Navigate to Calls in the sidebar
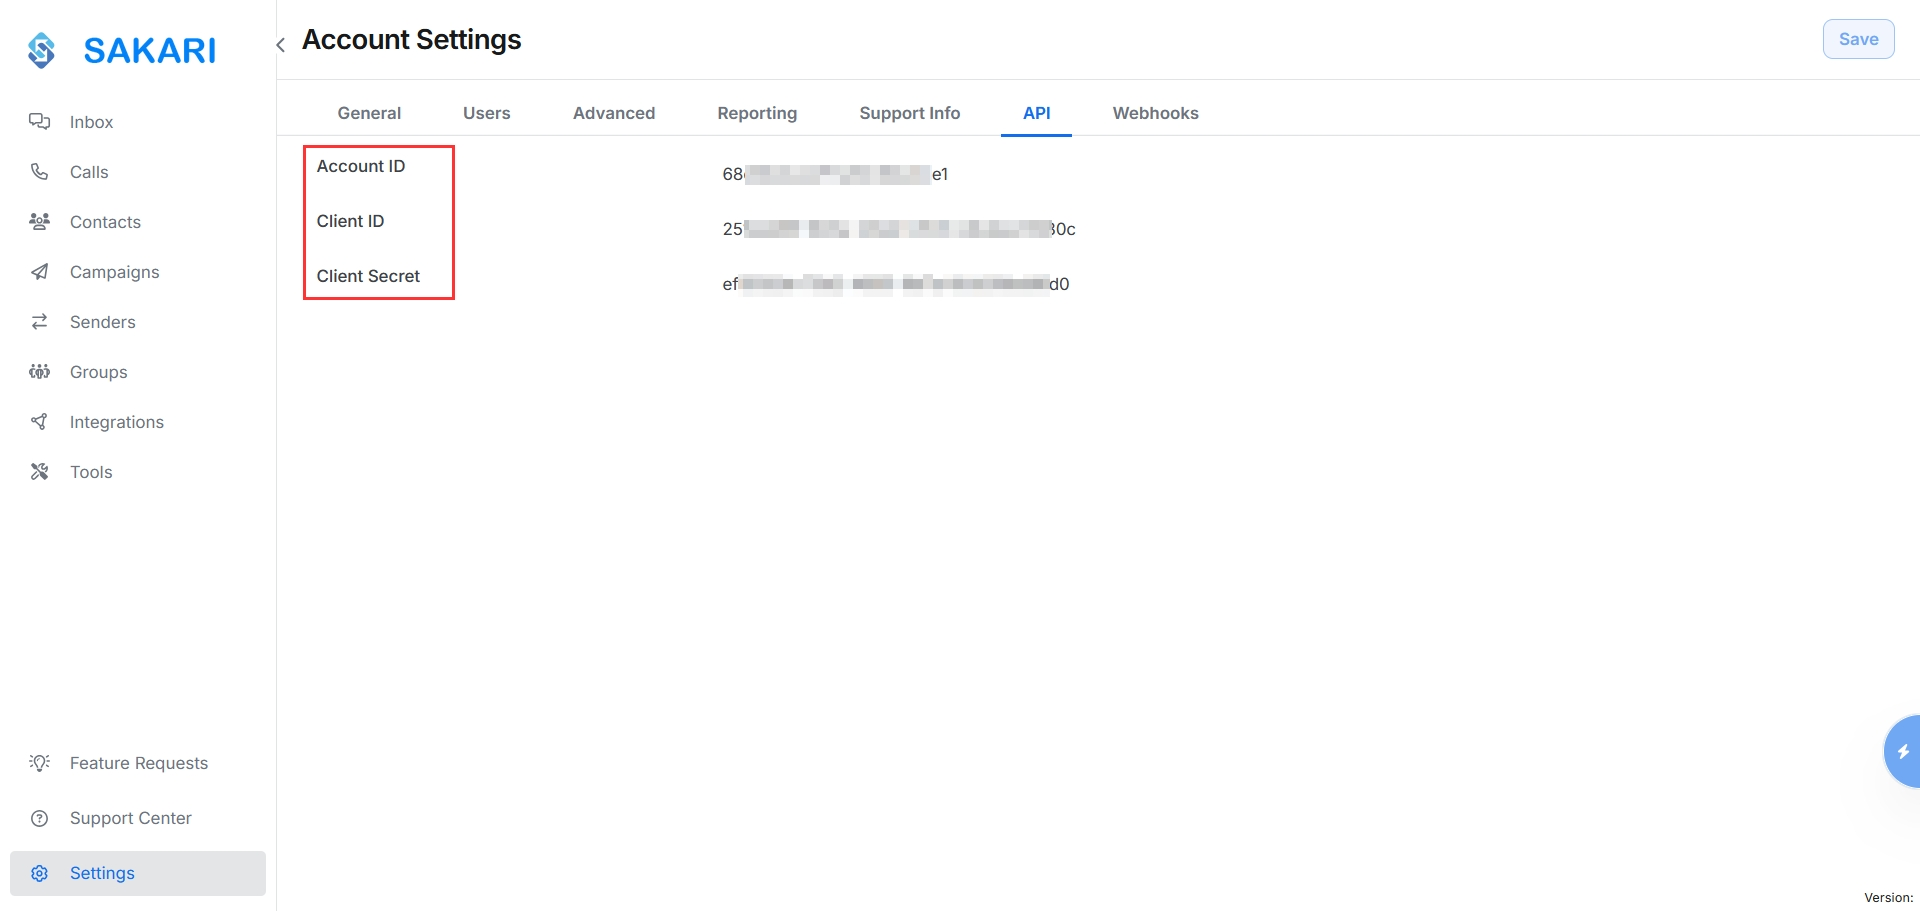Viewport: 1920px width, 911px height. [89, 172]
